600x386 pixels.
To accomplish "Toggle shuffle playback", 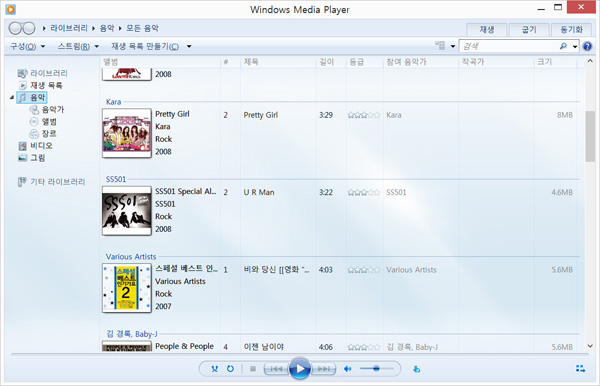I will coord(215,369).
